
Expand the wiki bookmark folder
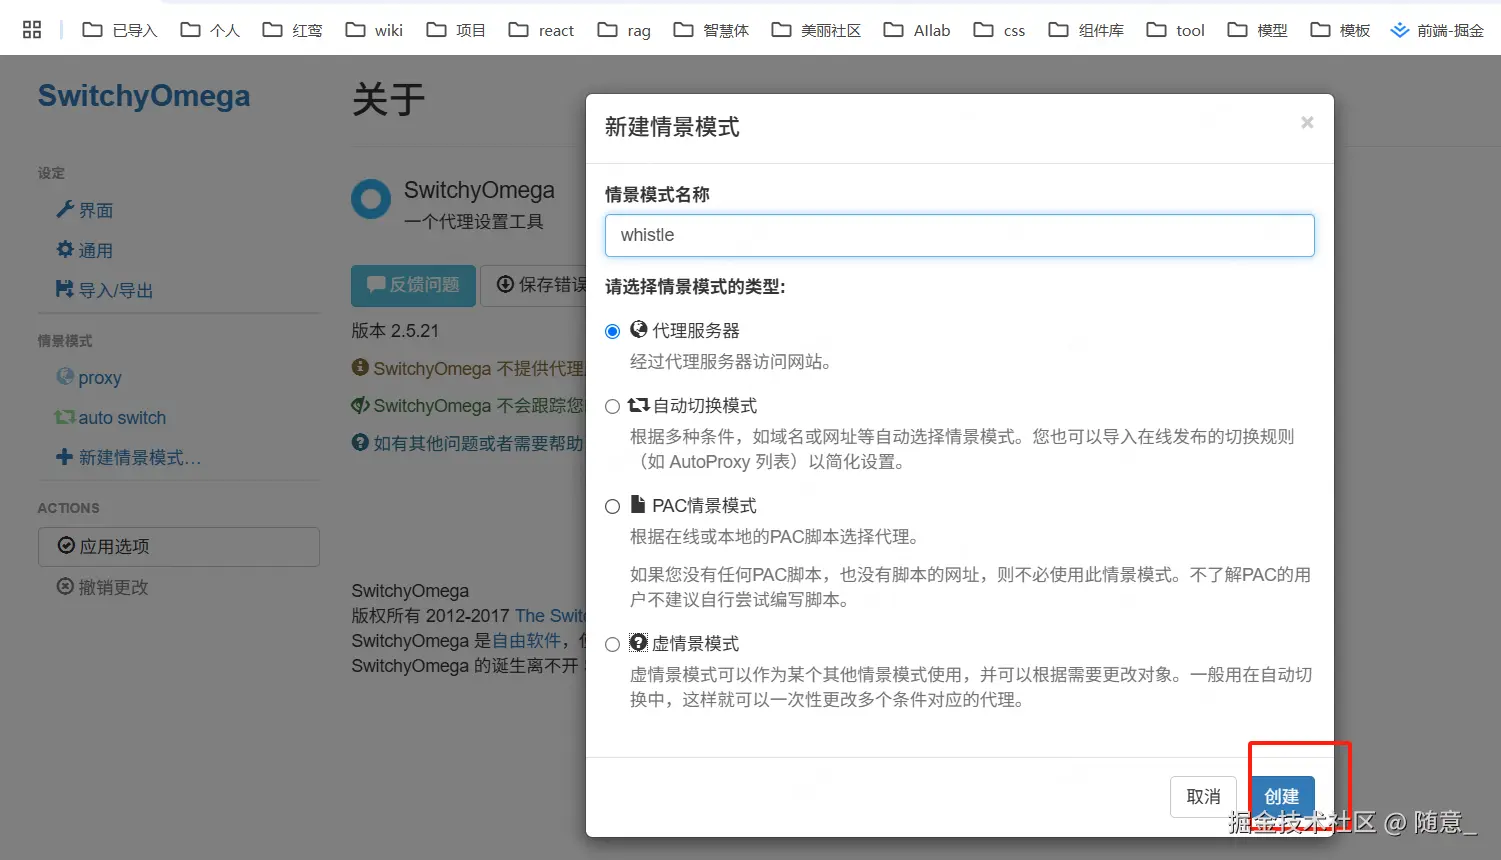pos(374,30)
